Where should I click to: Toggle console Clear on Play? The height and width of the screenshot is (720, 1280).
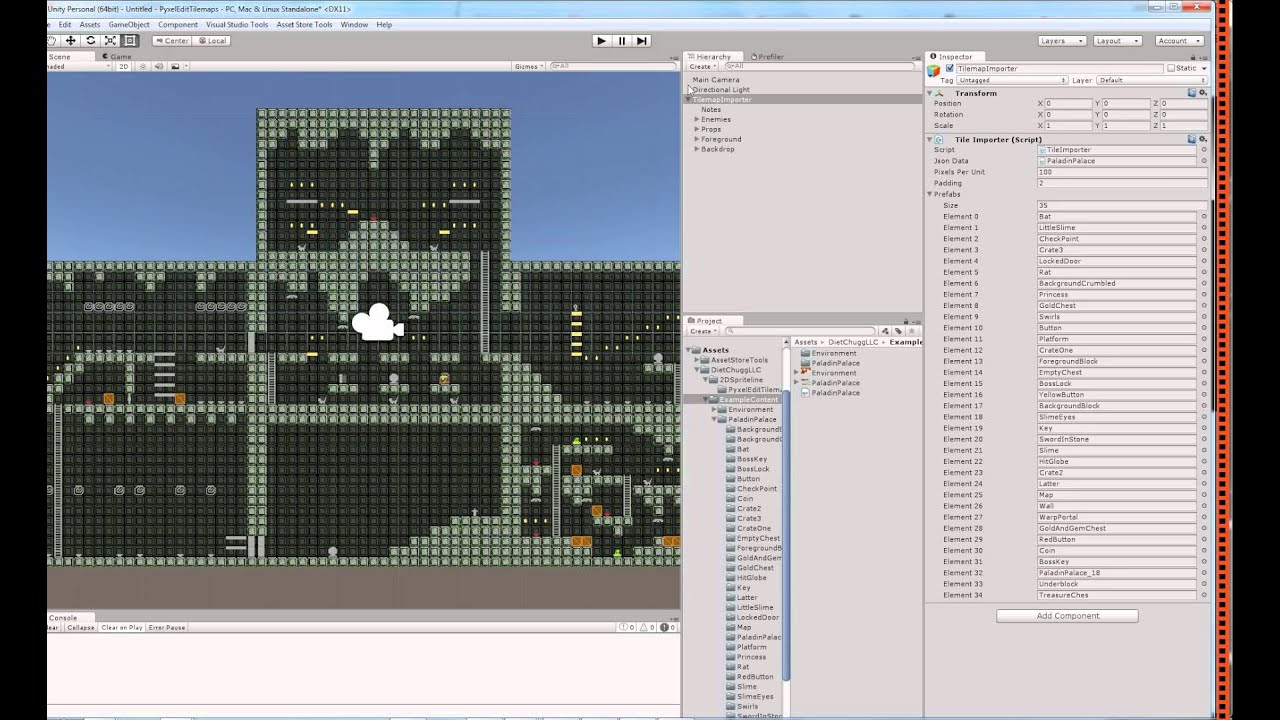122,628
